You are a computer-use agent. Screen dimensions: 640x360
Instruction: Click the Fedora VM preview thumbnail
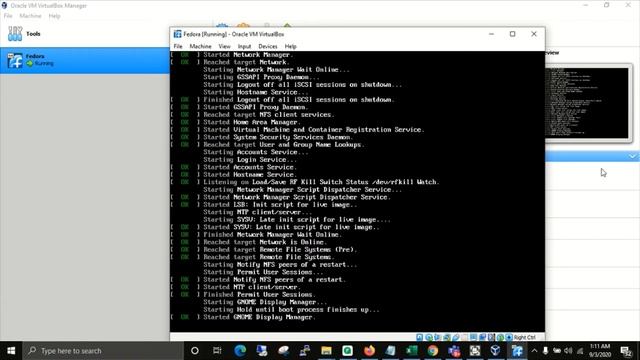pos(589,103)
